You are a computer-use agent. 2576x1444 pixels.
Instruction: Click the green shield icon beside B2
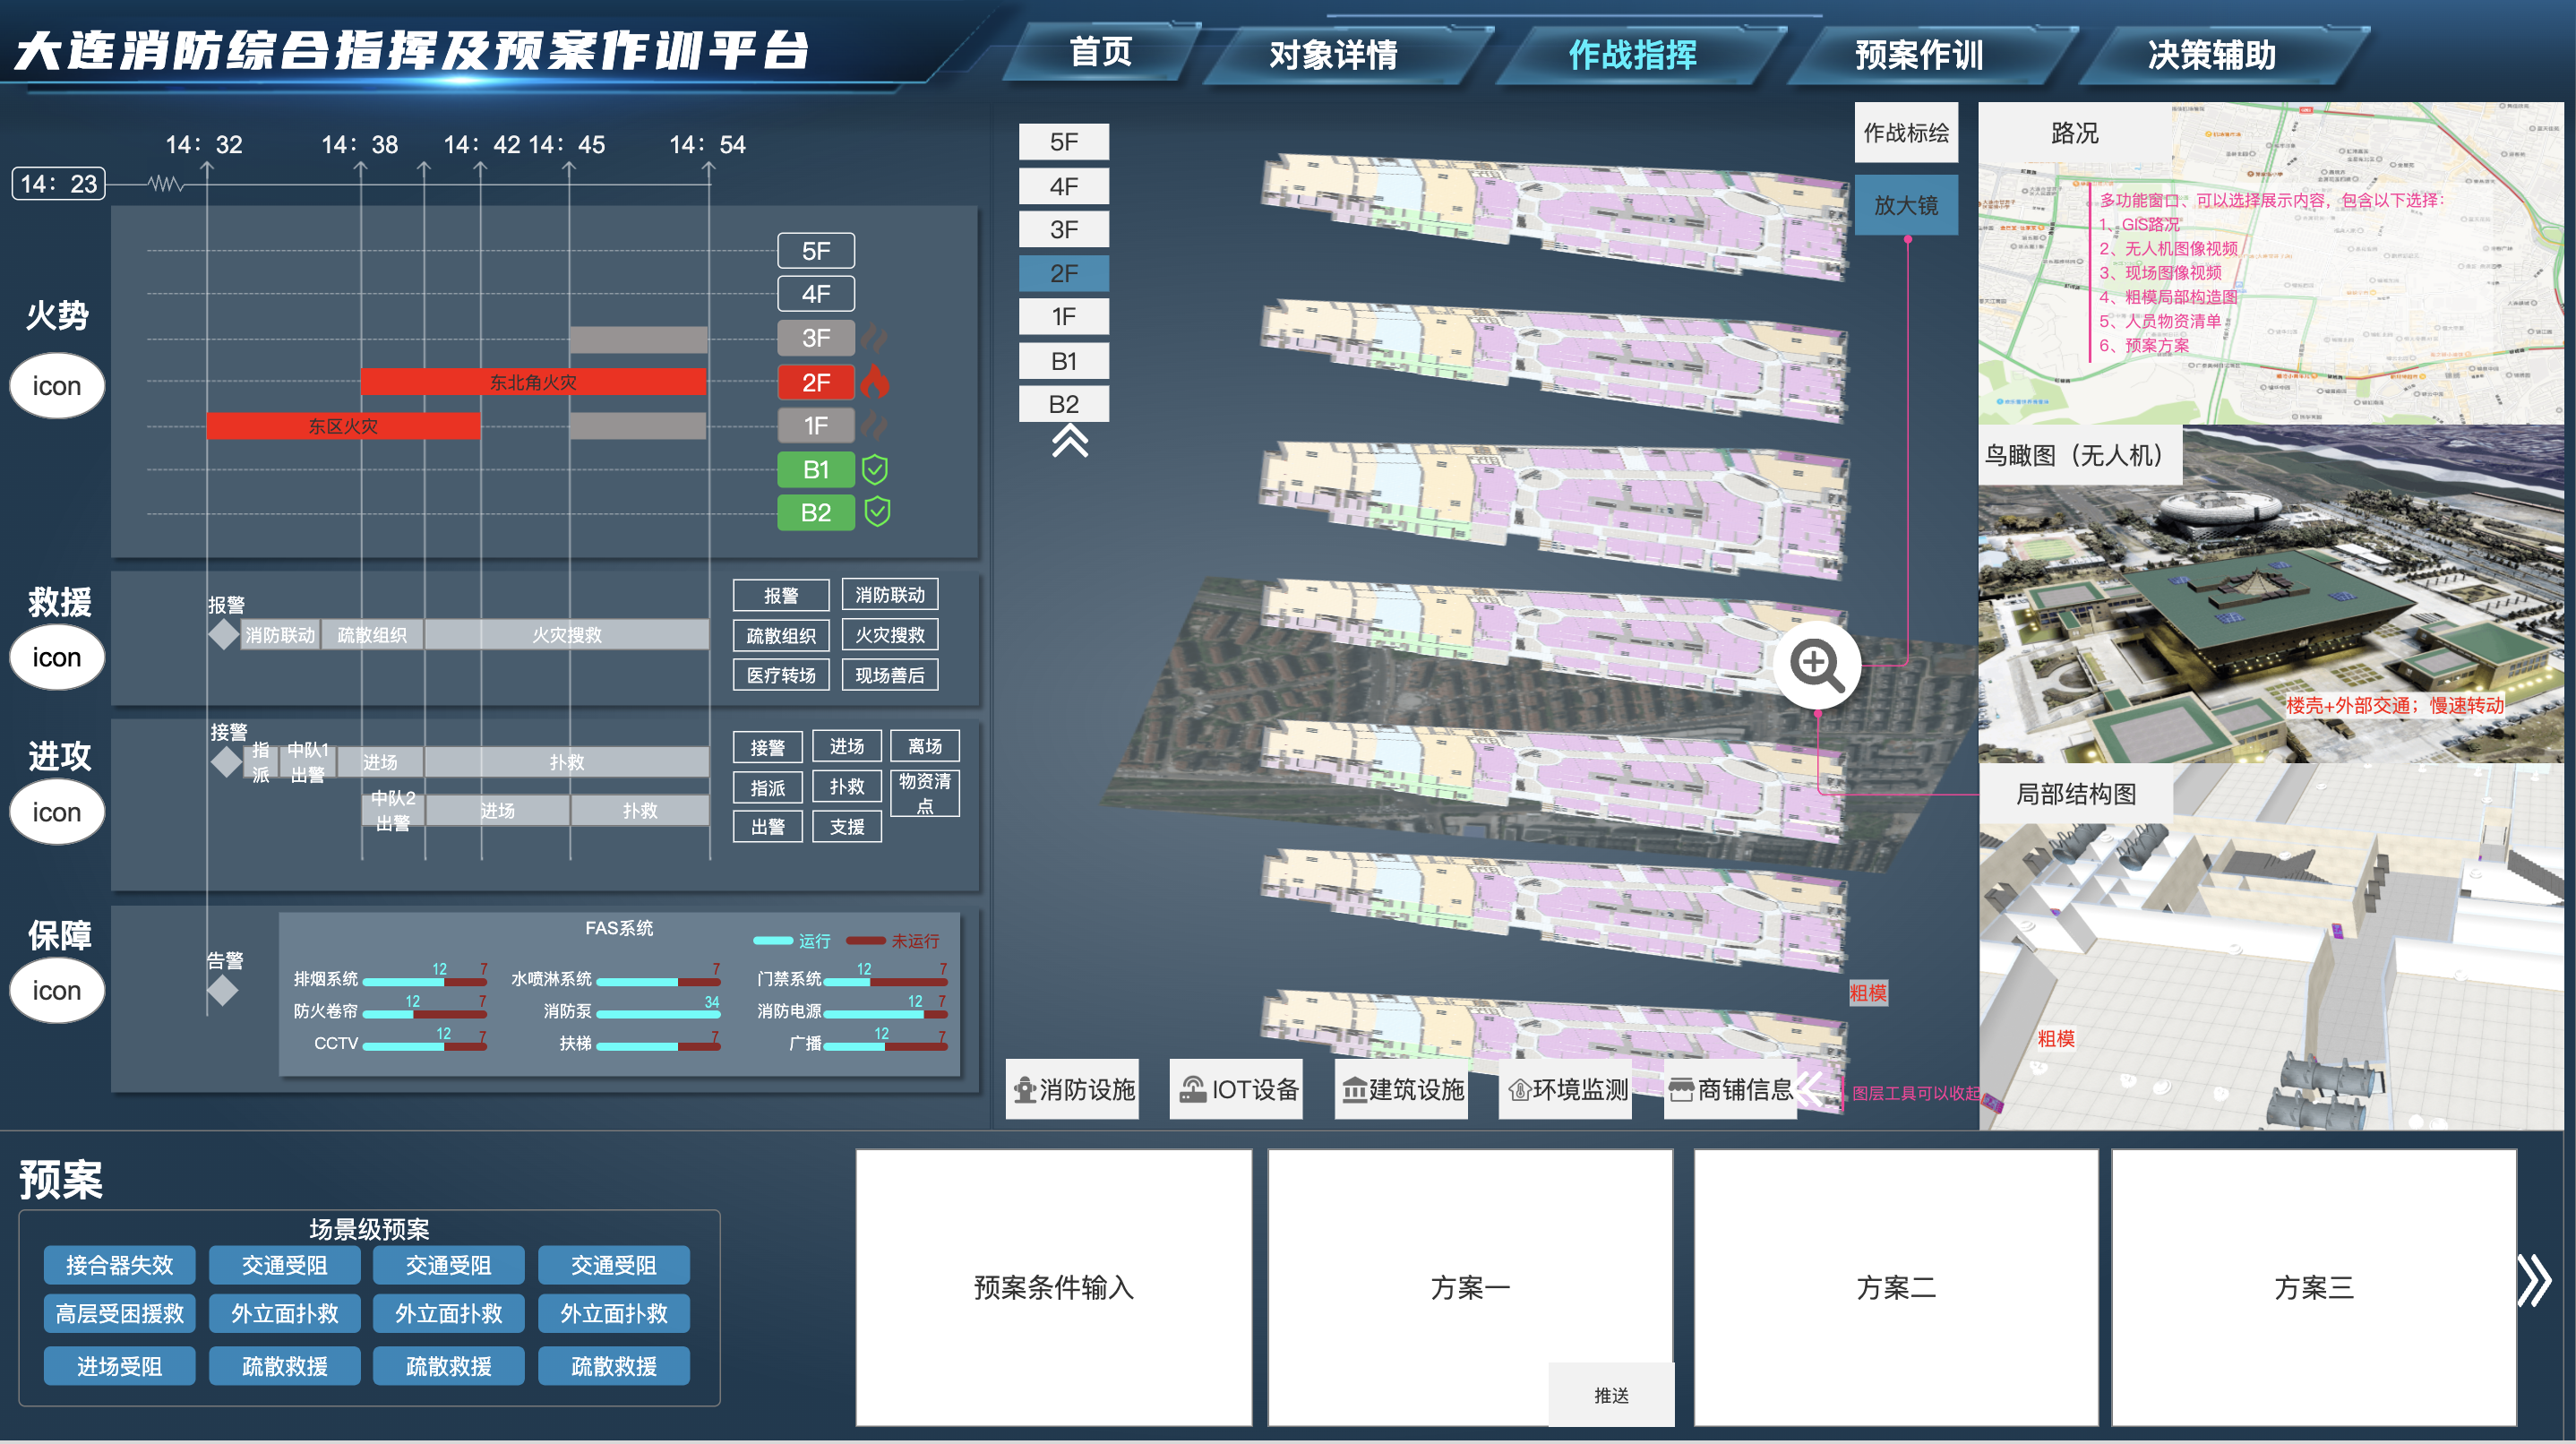click(877, 512)
